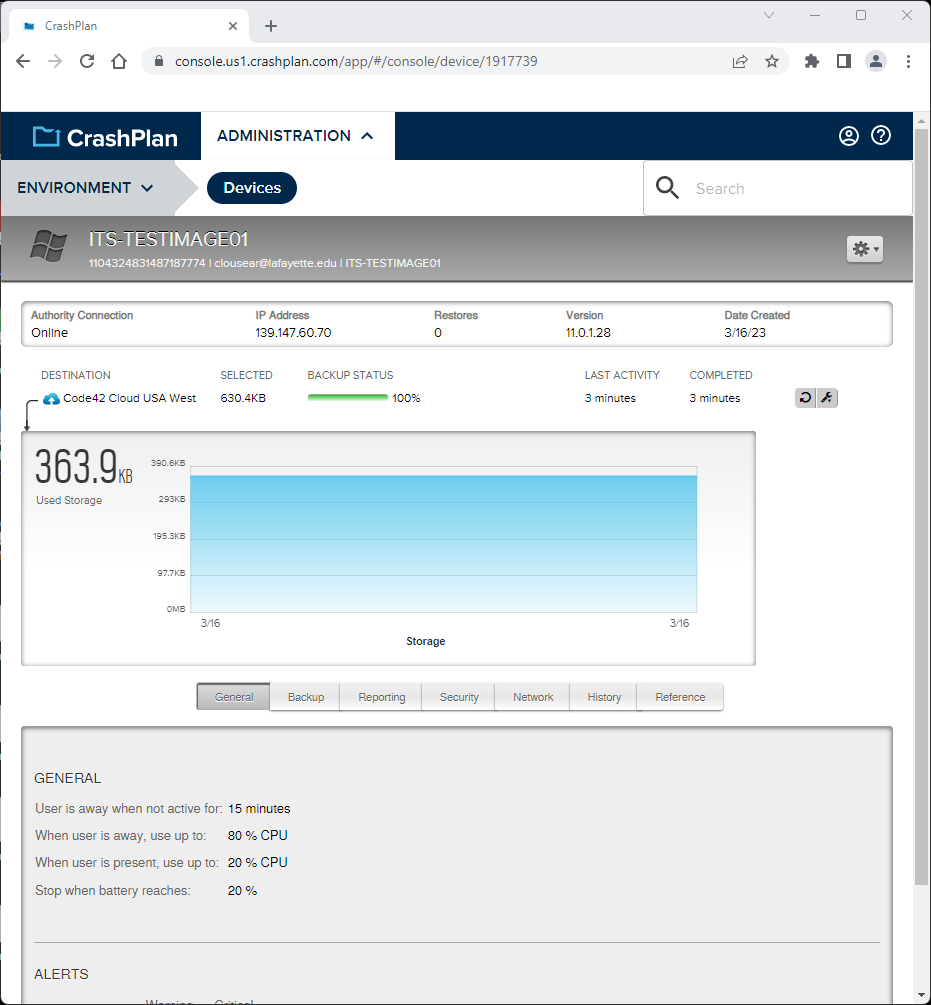Click the blue storage chart area
The image size is (931, 1005).
[443, 544]
